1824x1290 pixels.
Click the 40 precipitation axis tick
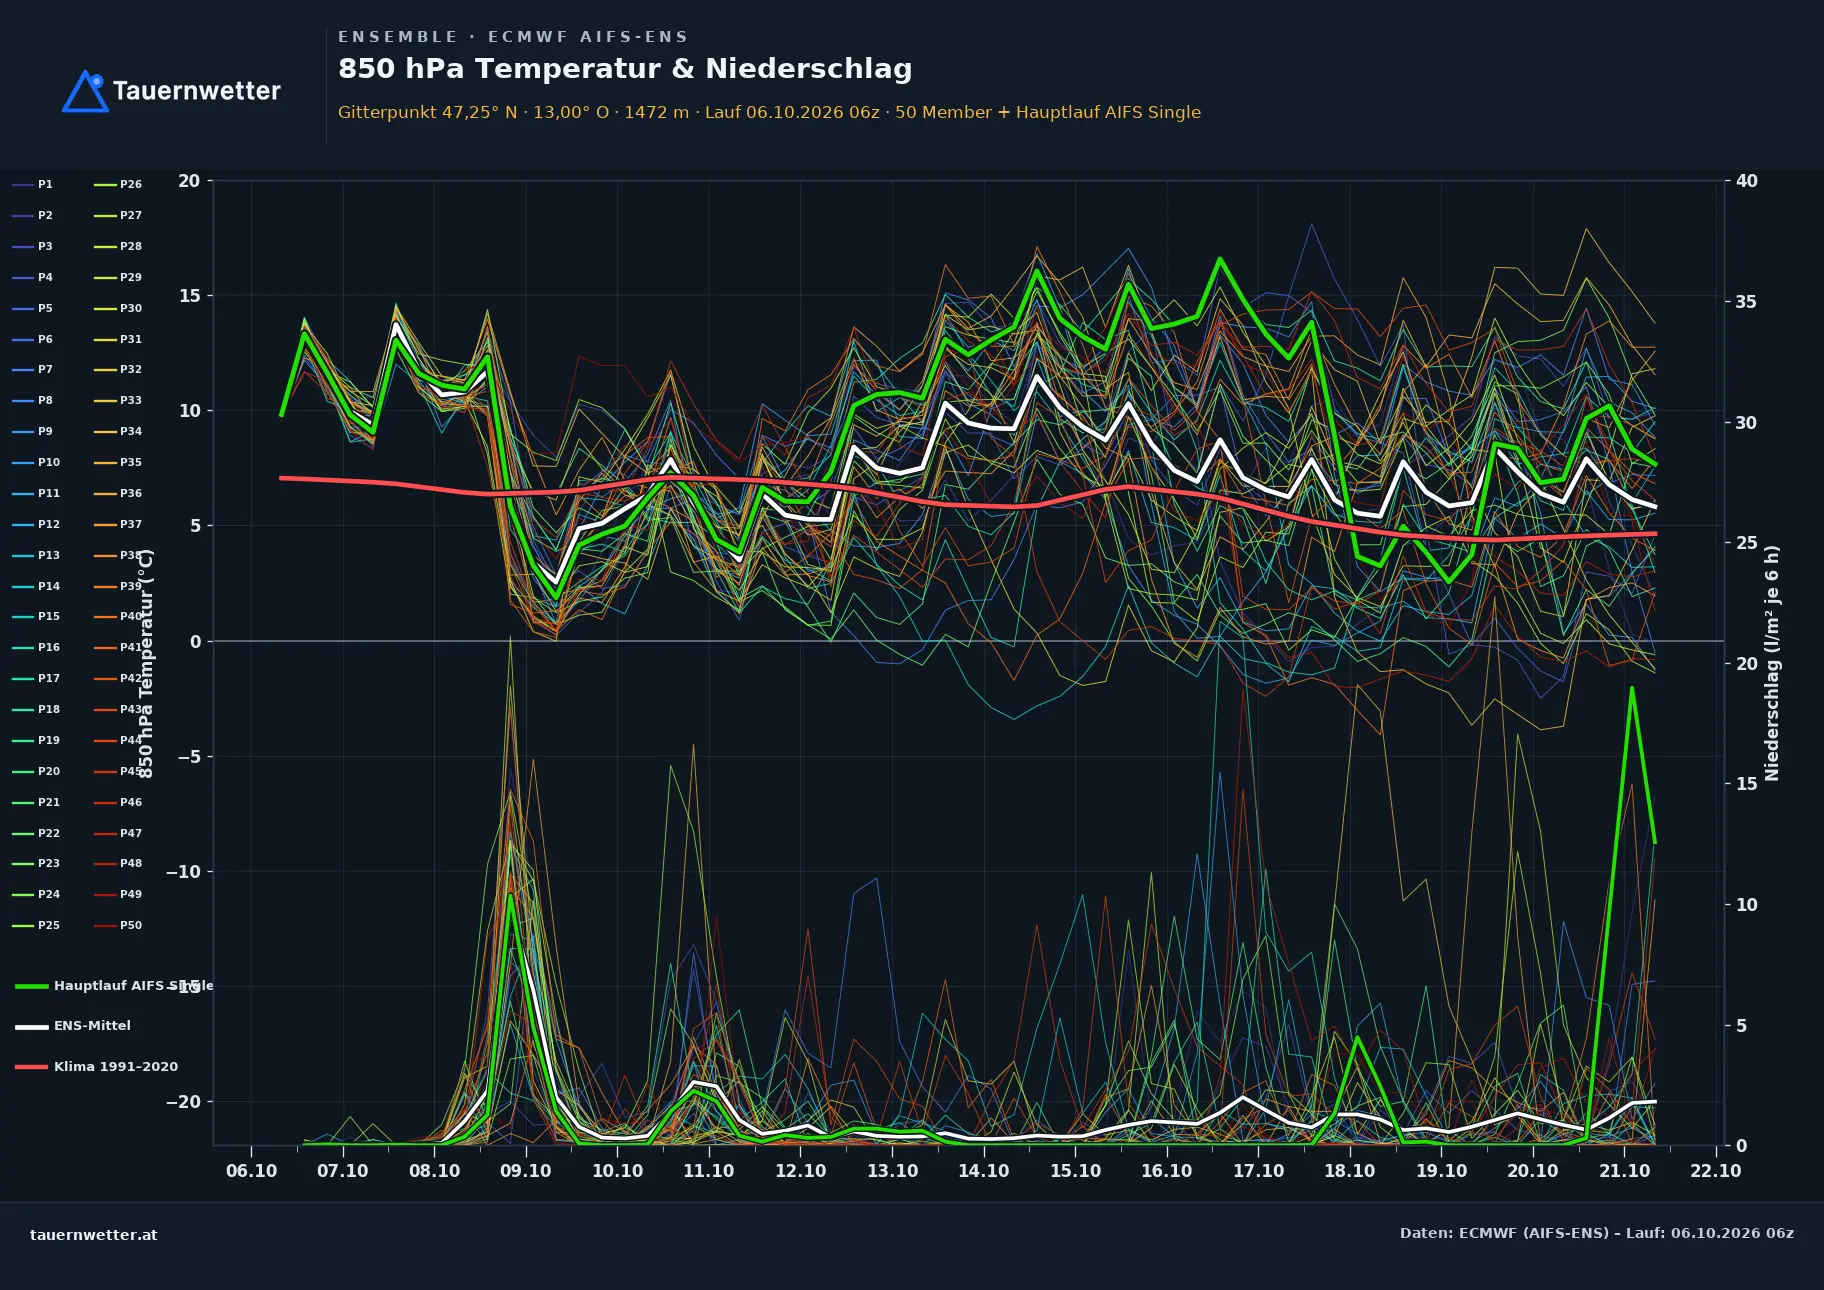1747,181
